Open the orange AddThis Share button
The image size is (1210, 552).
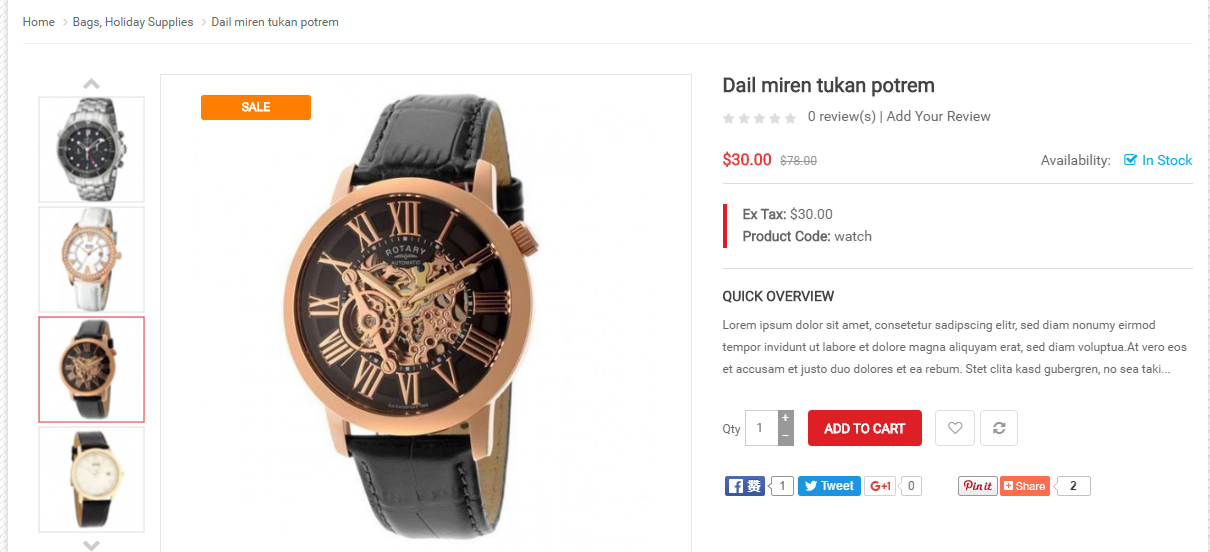point(1025,486)
